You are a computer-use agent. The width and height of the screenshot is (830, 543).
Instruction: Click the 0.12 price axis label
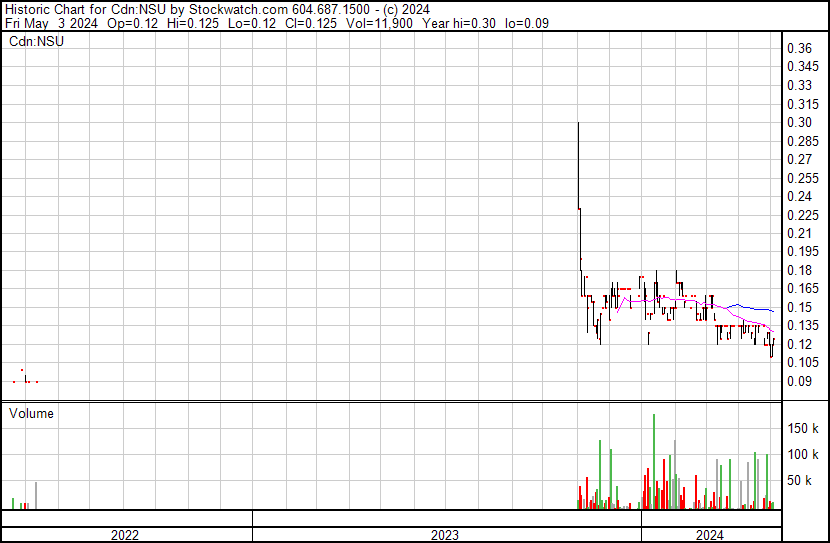(799, 344)
